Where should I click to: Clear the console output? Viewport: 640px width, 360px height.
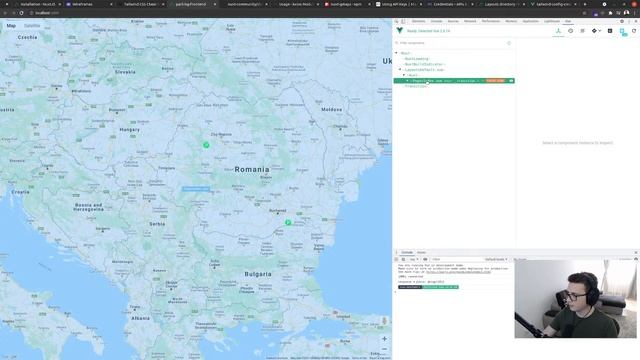pos(403,259)
